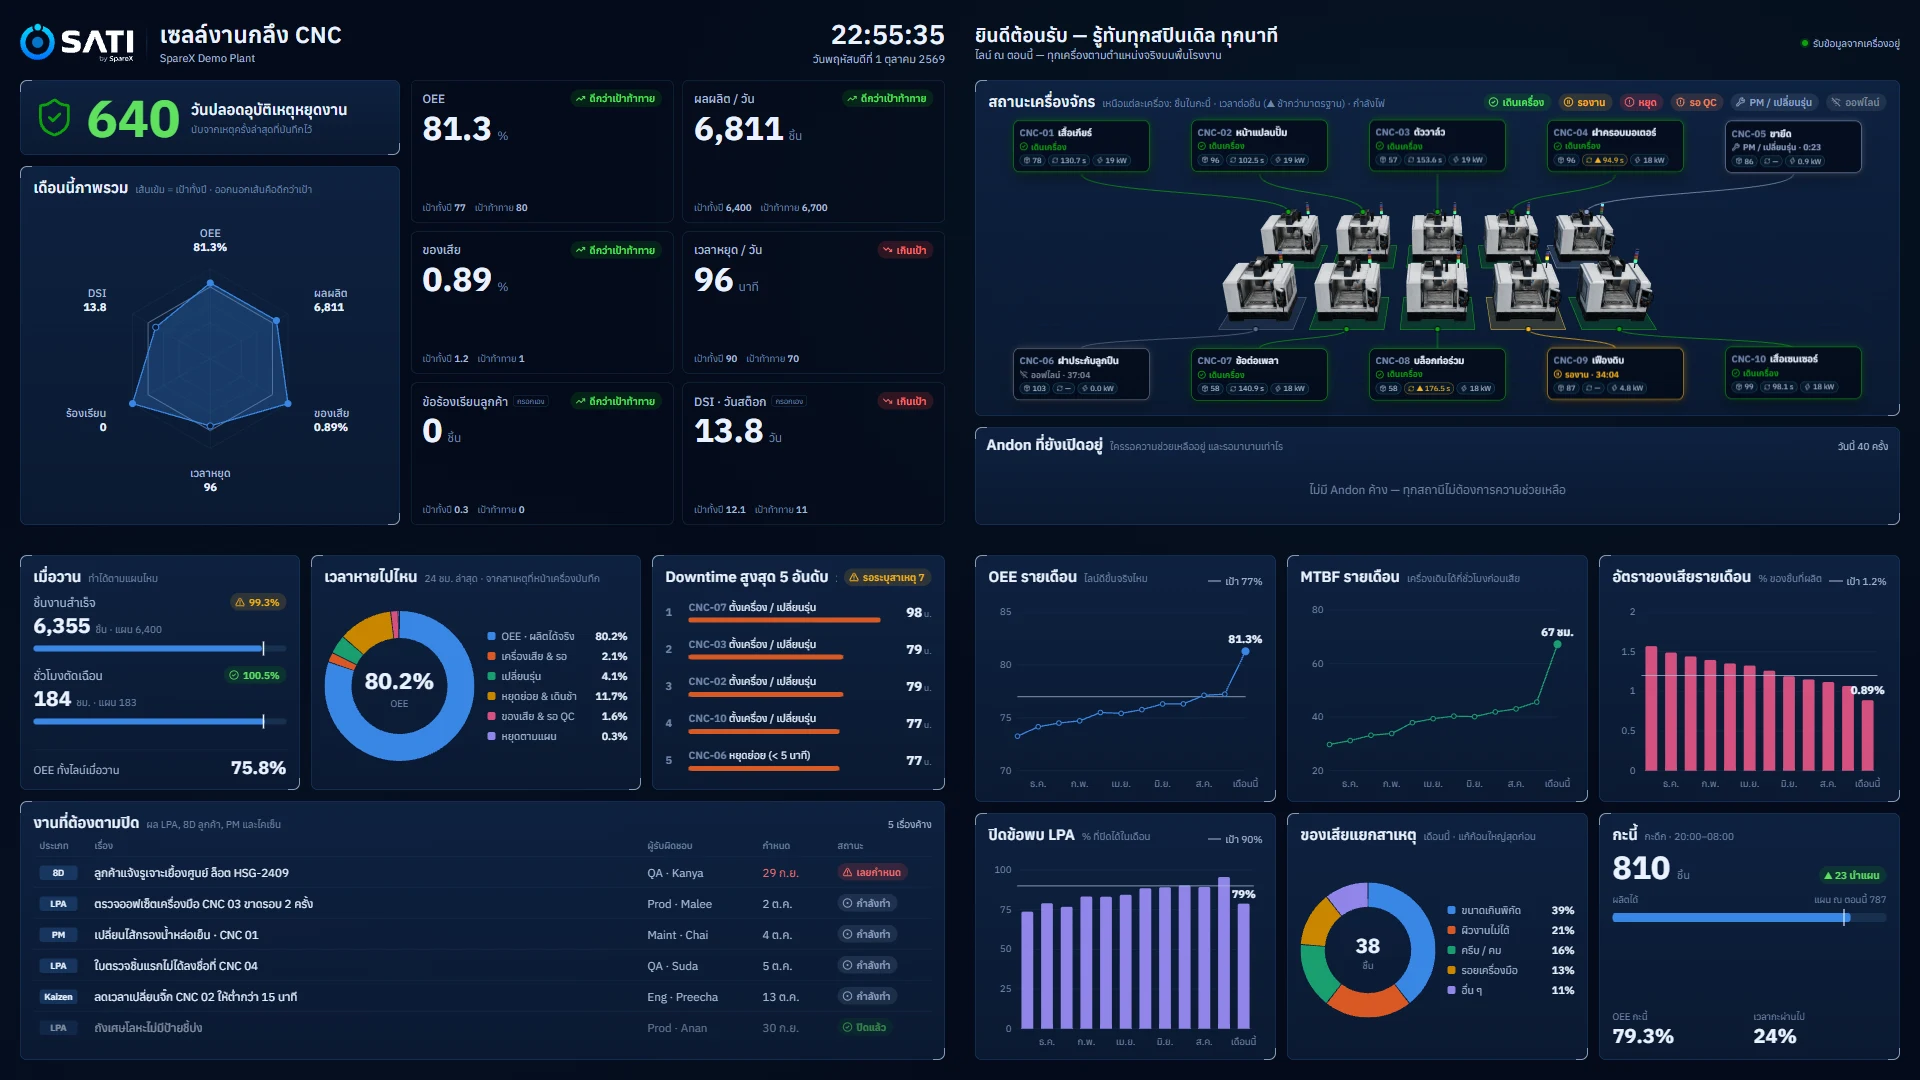Open the HSG-2409 customer complaint row

pos(482,873)
